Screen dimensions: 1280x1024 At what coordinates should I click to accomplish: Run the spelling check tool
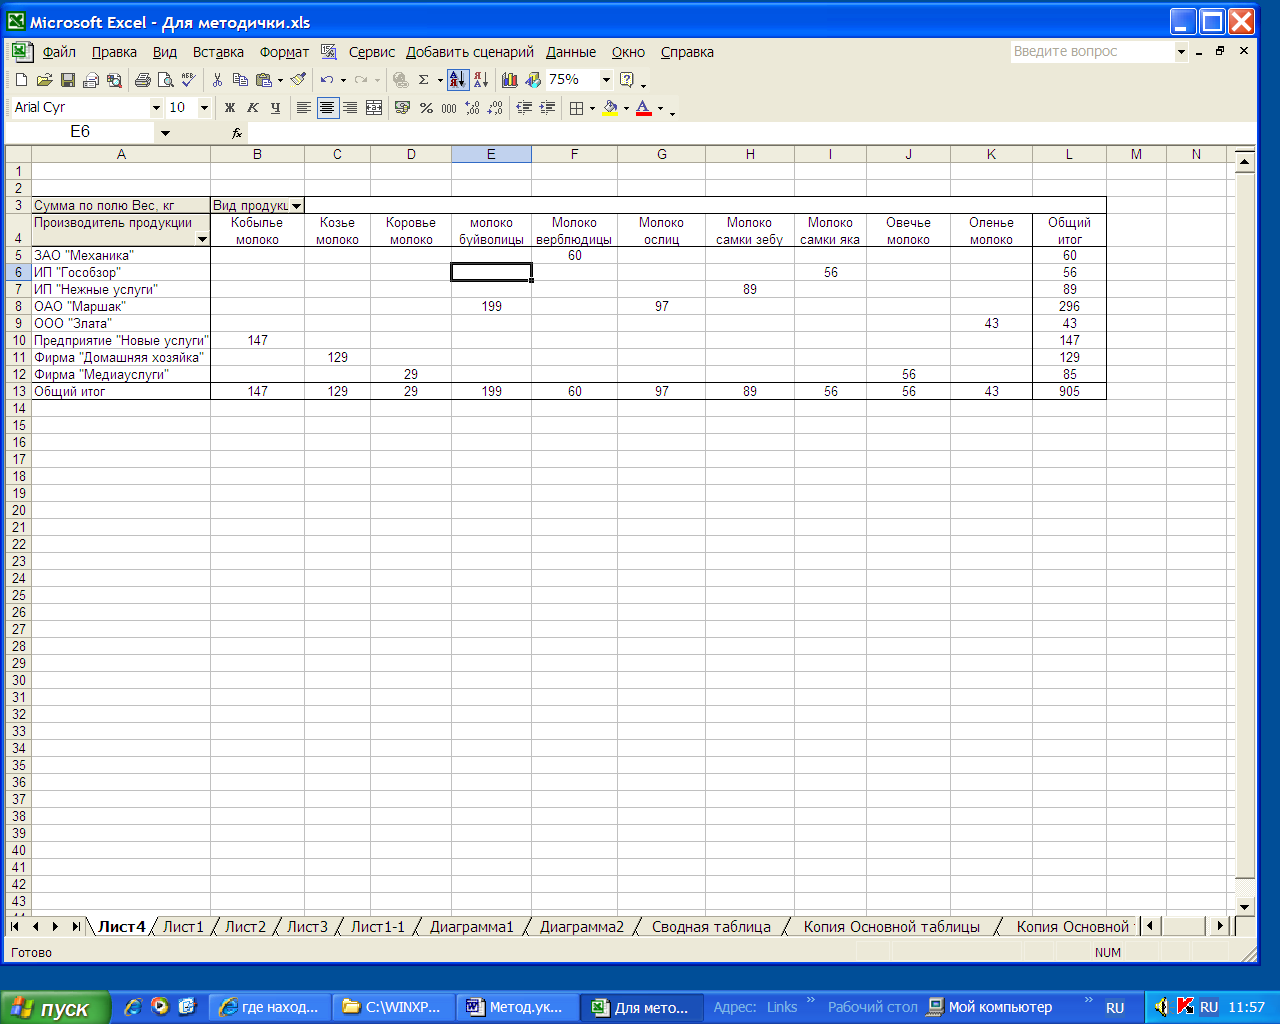[189, 80]
